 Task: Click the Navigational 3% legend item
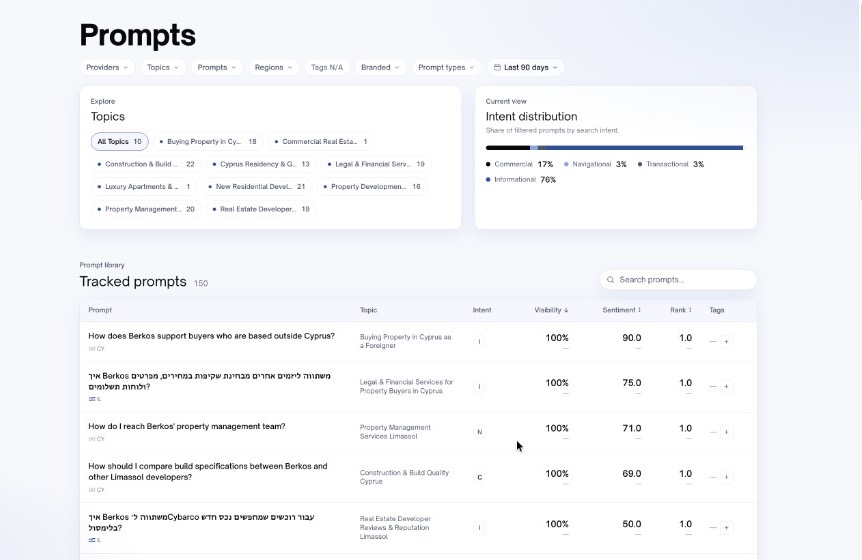(x=595, y=164)
